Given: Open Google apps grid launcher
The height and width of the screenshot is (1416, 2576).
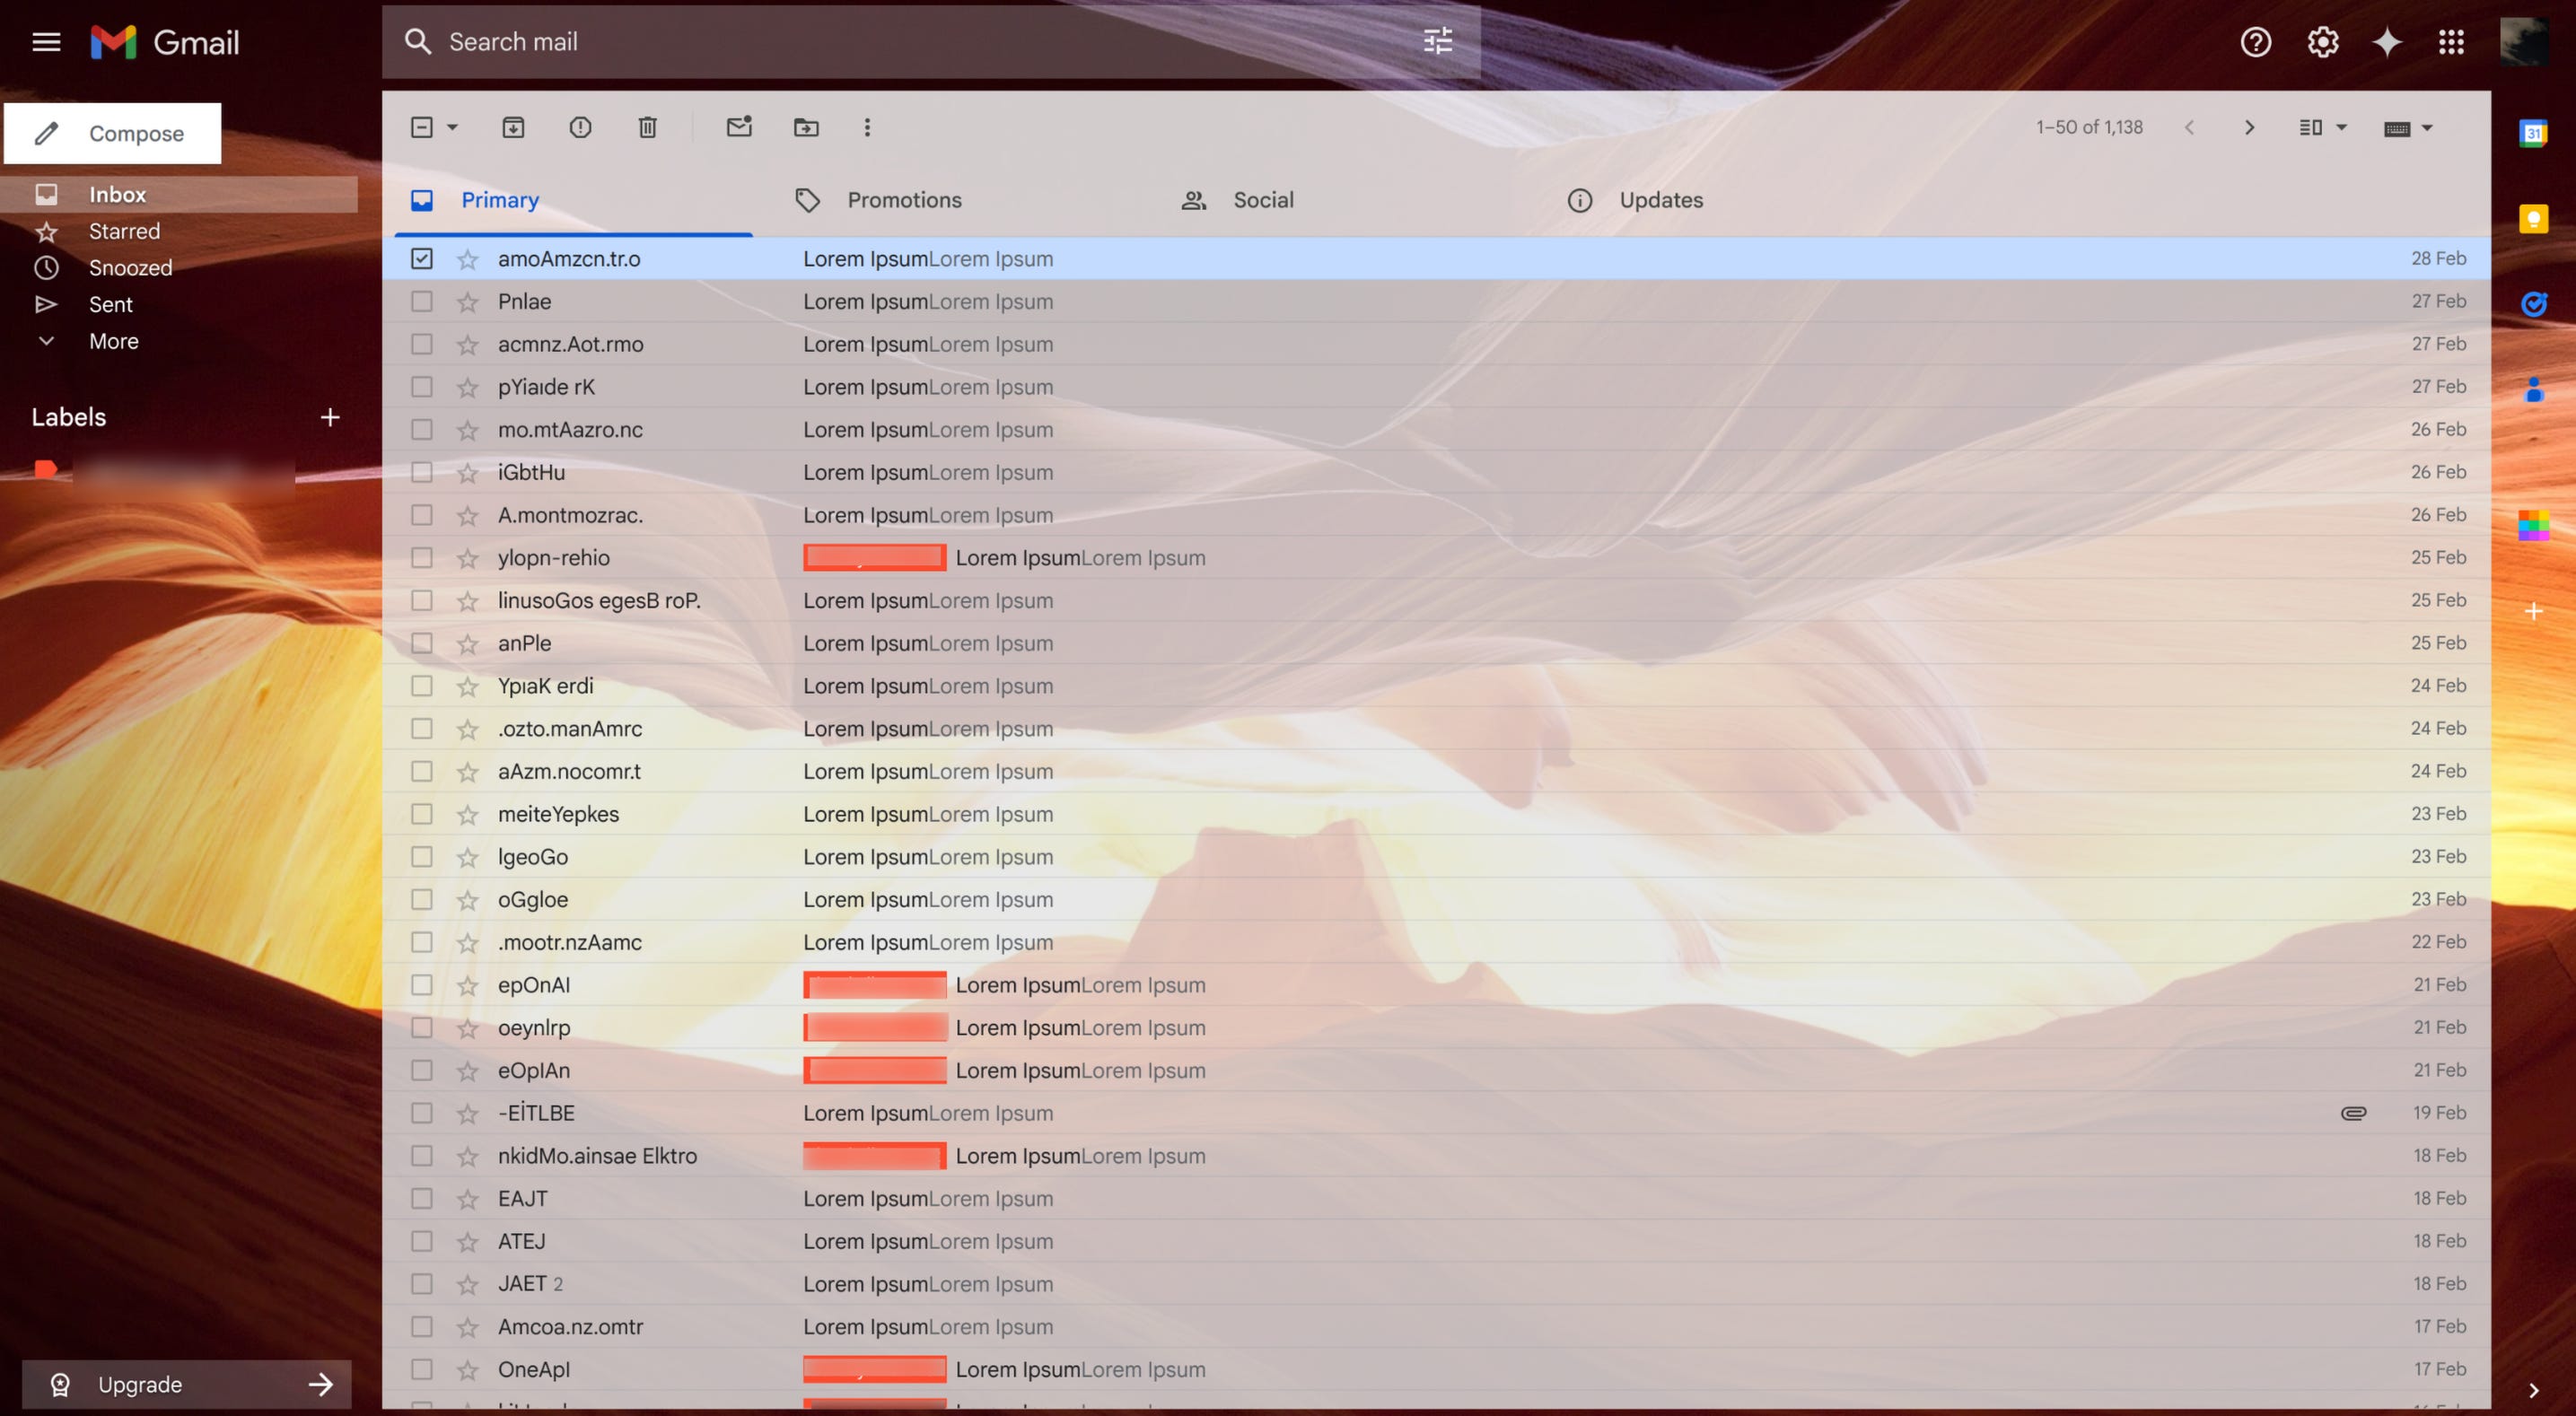Looking at the screenshot, I should (x=2450, y=42).
